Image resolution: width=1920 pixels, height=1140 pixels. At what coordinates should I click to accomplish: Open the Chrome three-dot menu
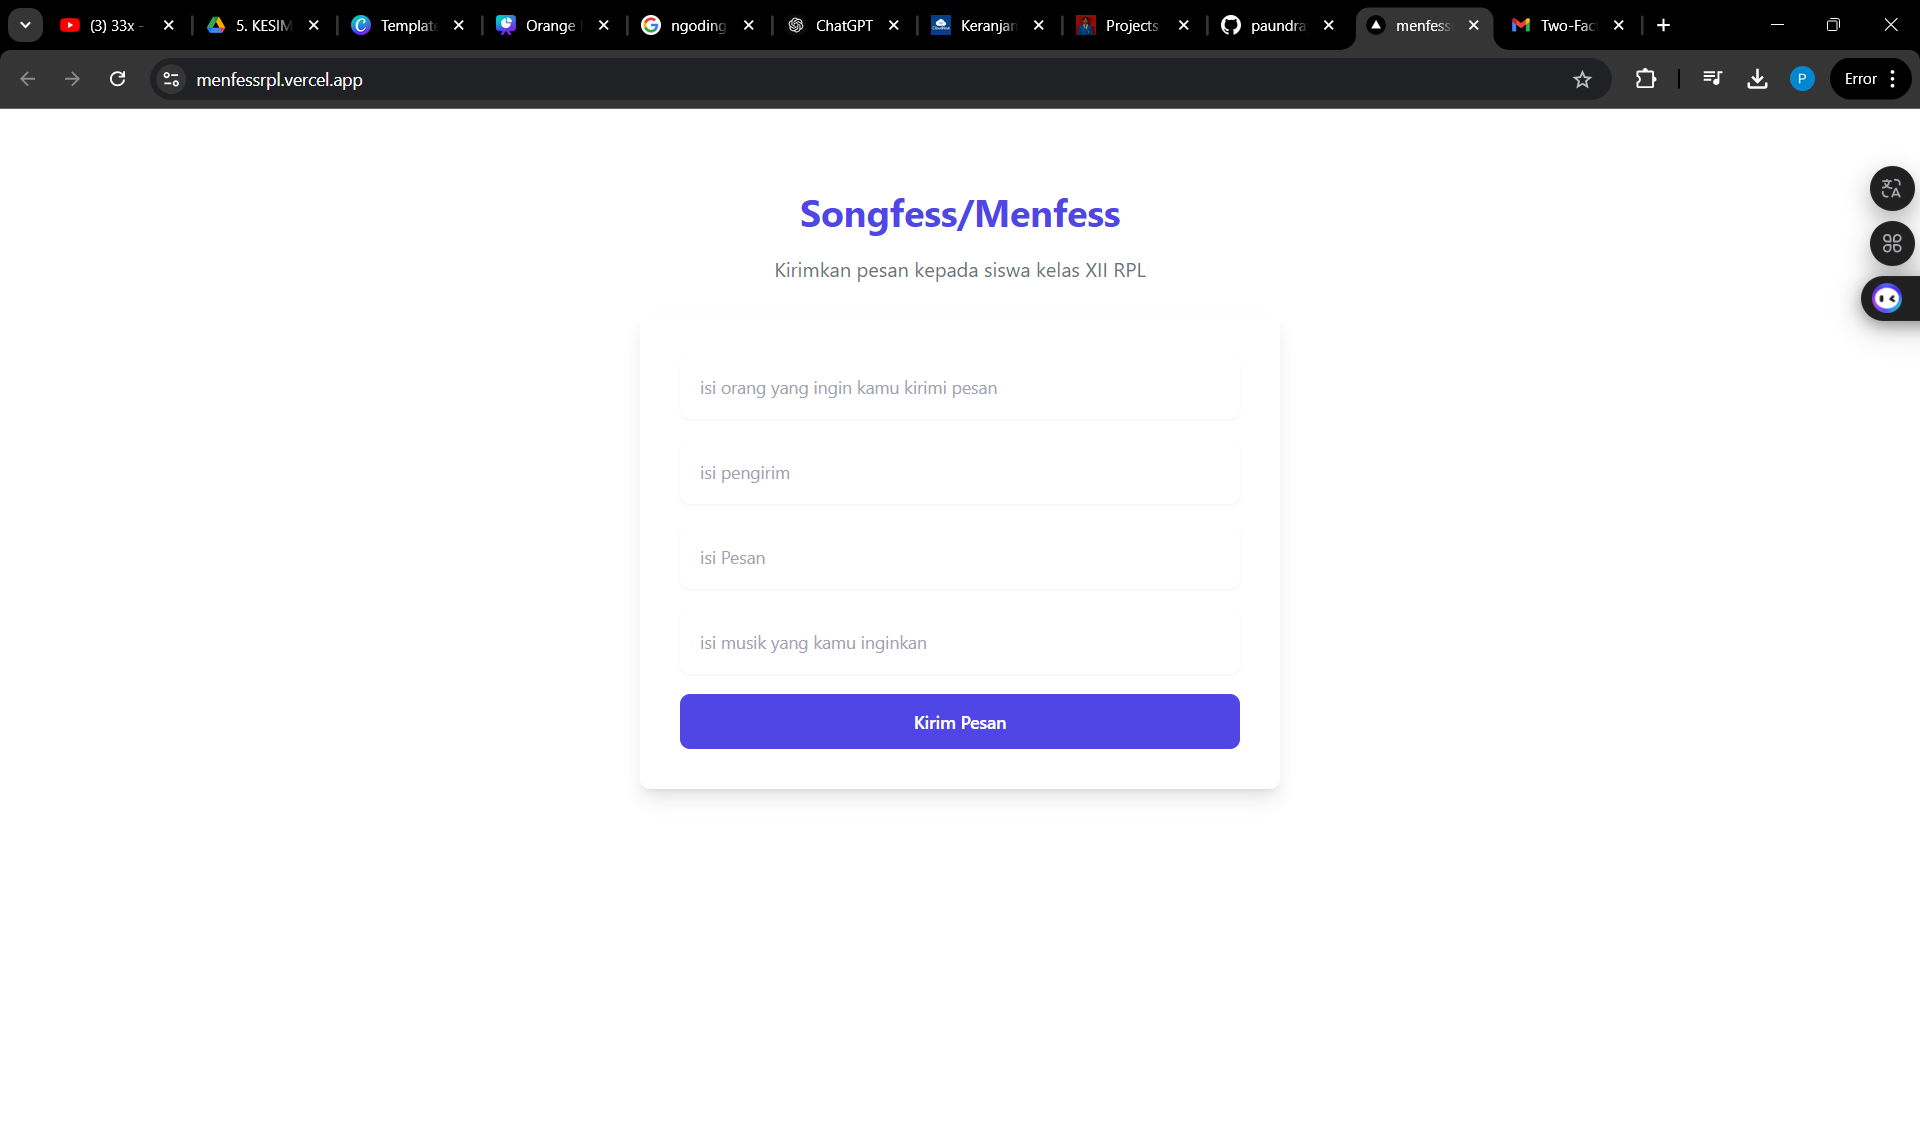(x=1895, y=78)
